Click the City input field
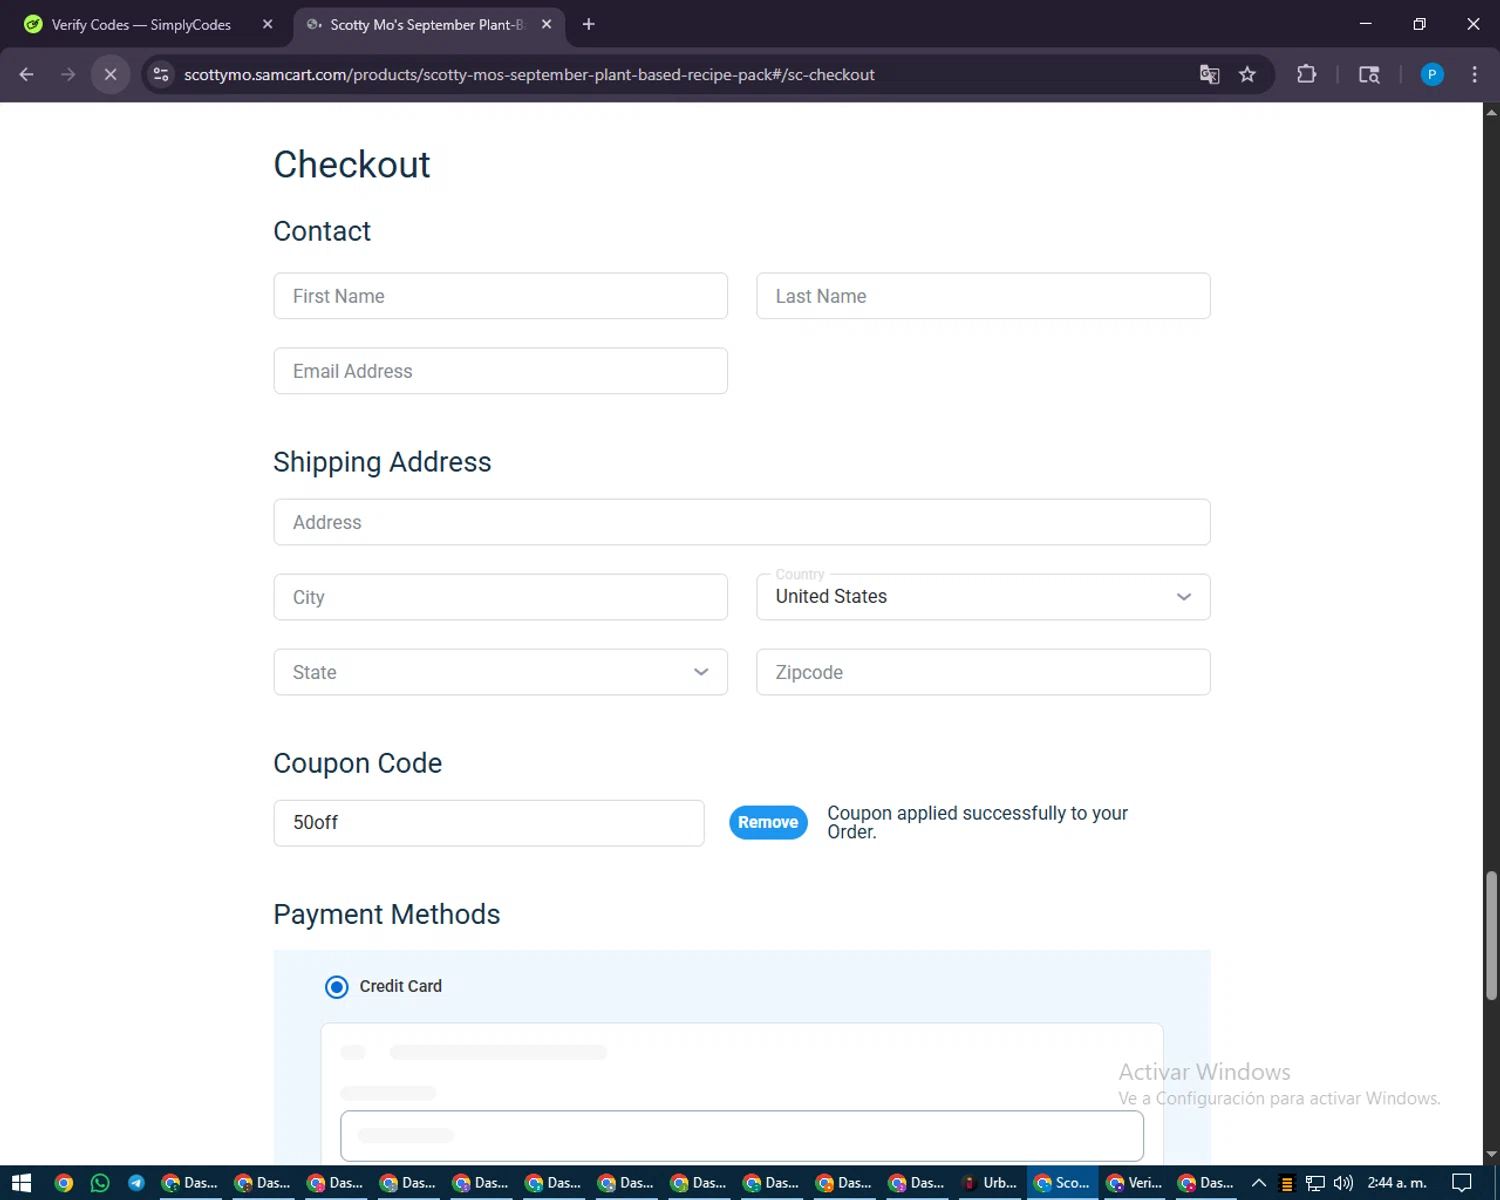The width and height of the screenshot is (1500, 1200). point(500,597)
